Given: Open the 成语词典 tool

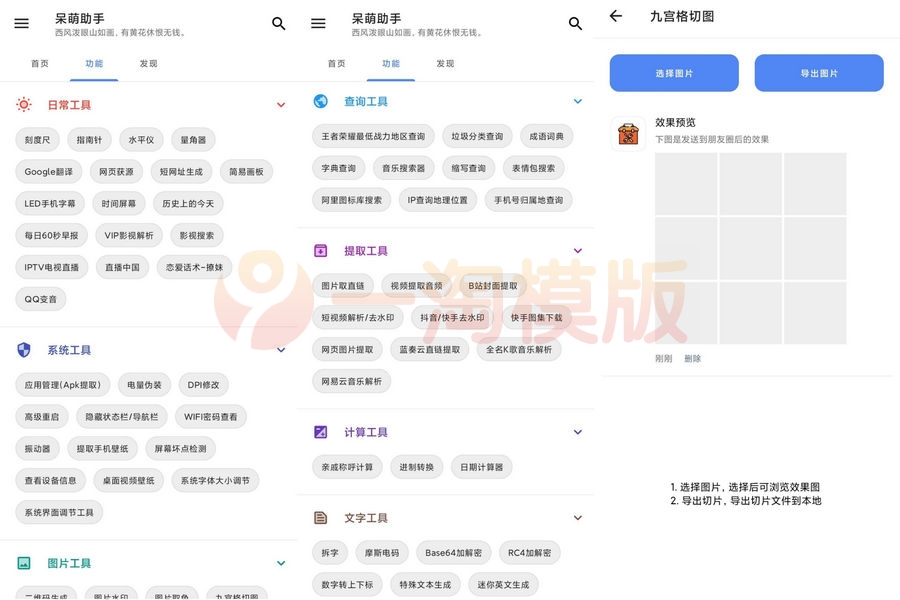Looking at the screenshot, I should (x=546, y=136).
